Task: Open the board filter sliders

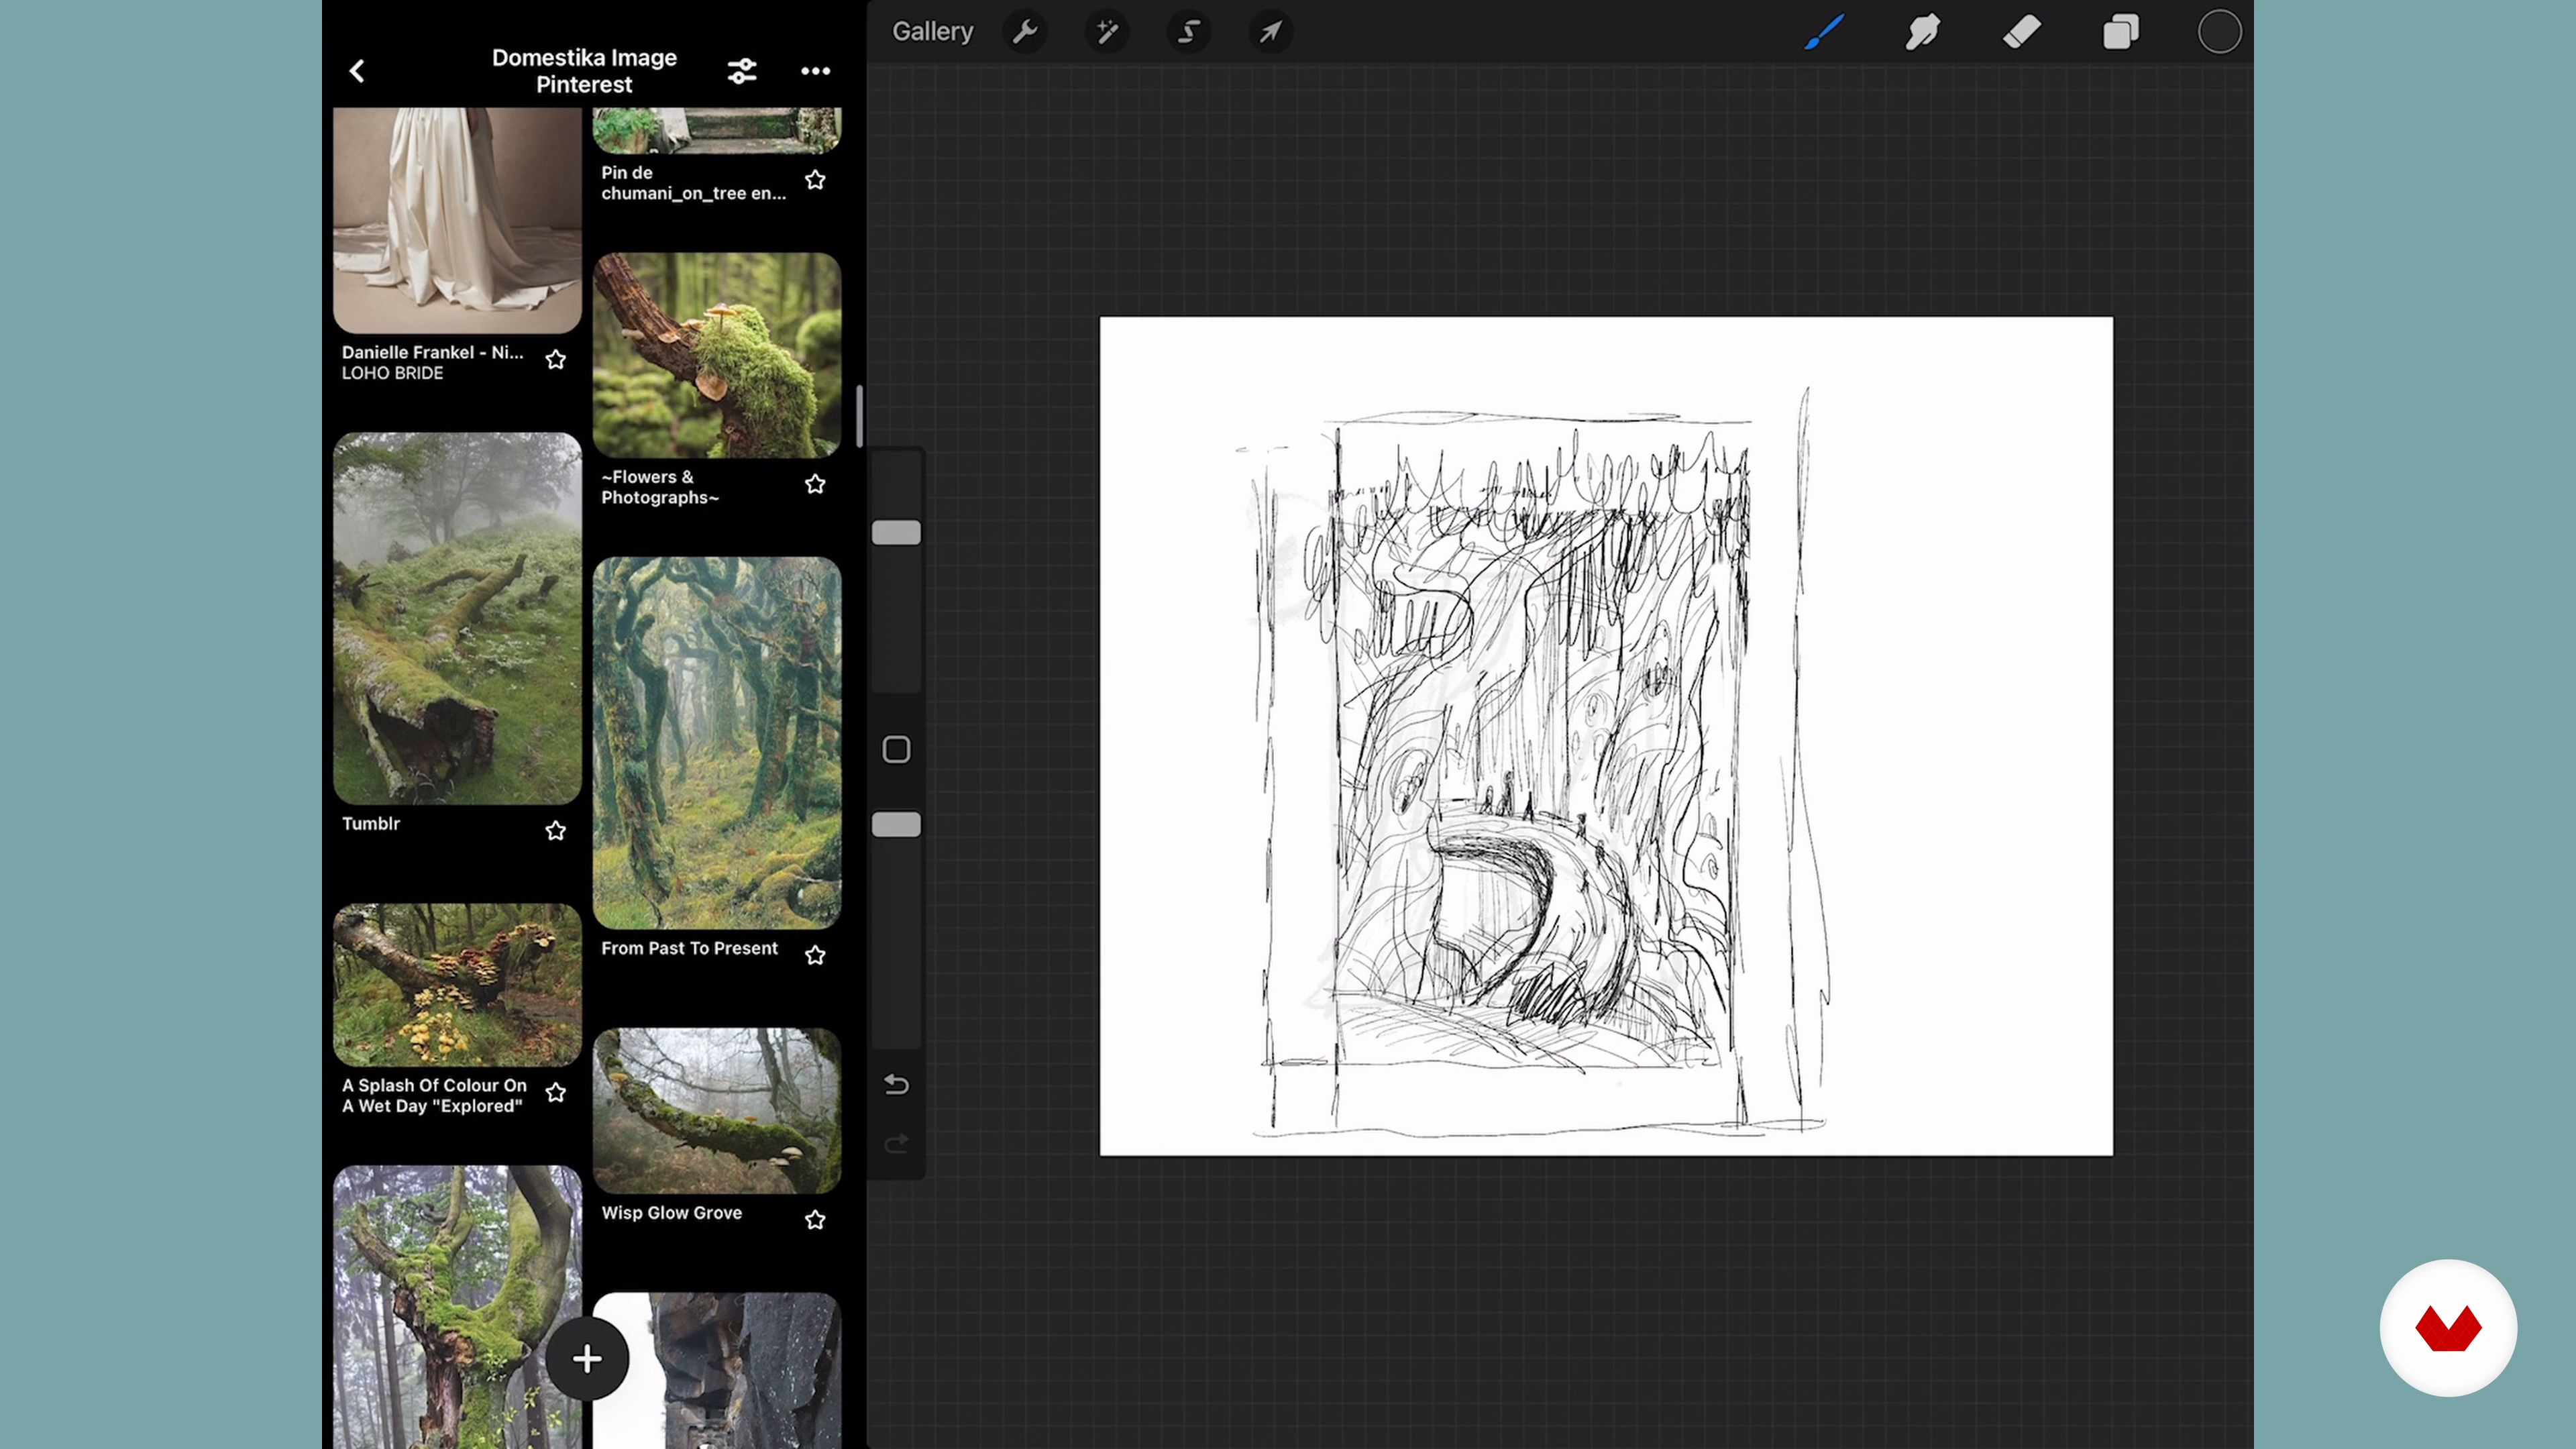Action: (x=741, y=71)
